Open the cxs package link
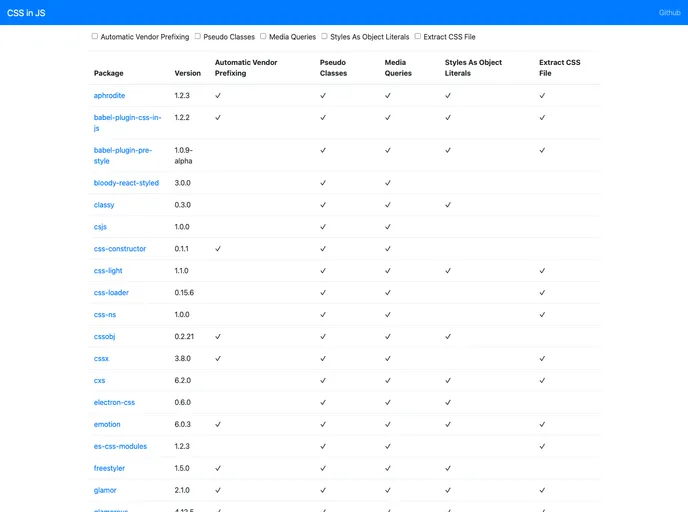Viewport: 688px width, 512px height. pyautogui.click(x=100, y=380)
